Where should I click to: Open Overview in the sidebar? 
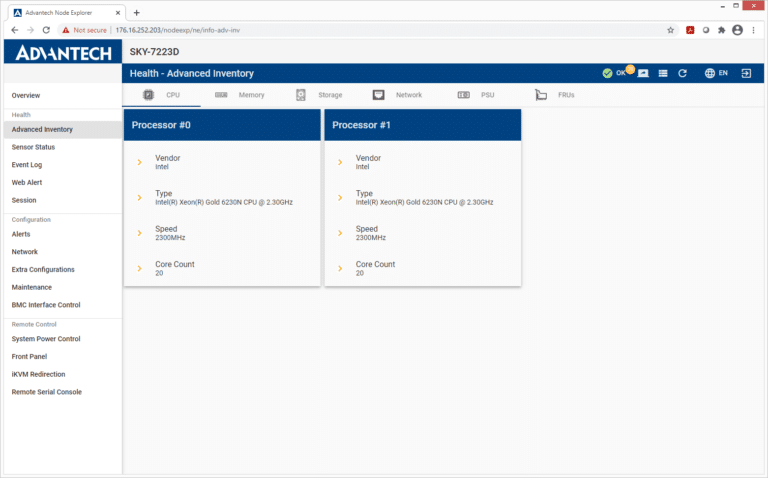click(x=26, y=96)
